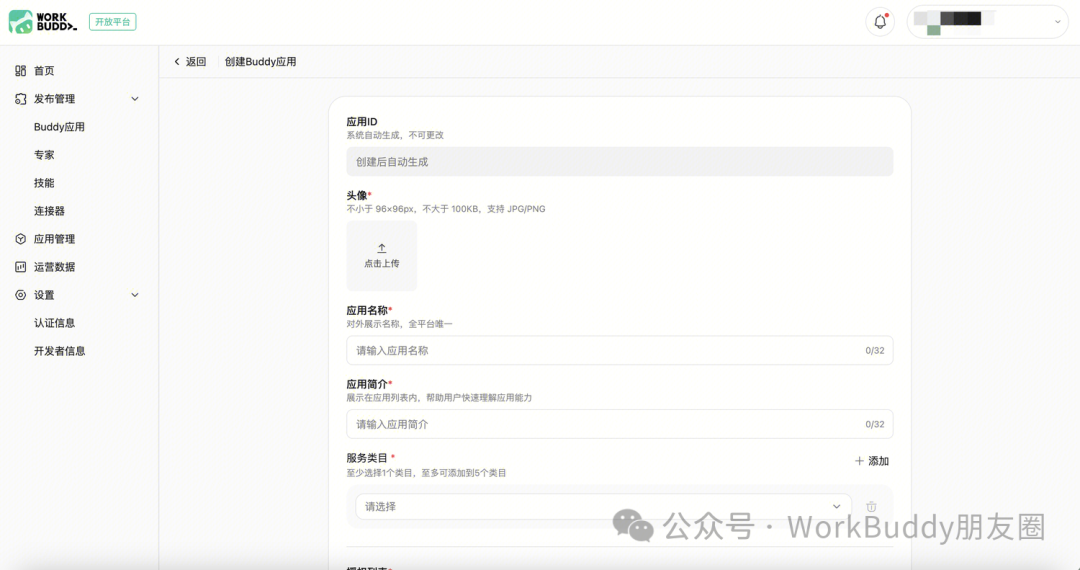Click the 设置 gear icon
The image size is (1080, 570).
(x=21, y=295)
